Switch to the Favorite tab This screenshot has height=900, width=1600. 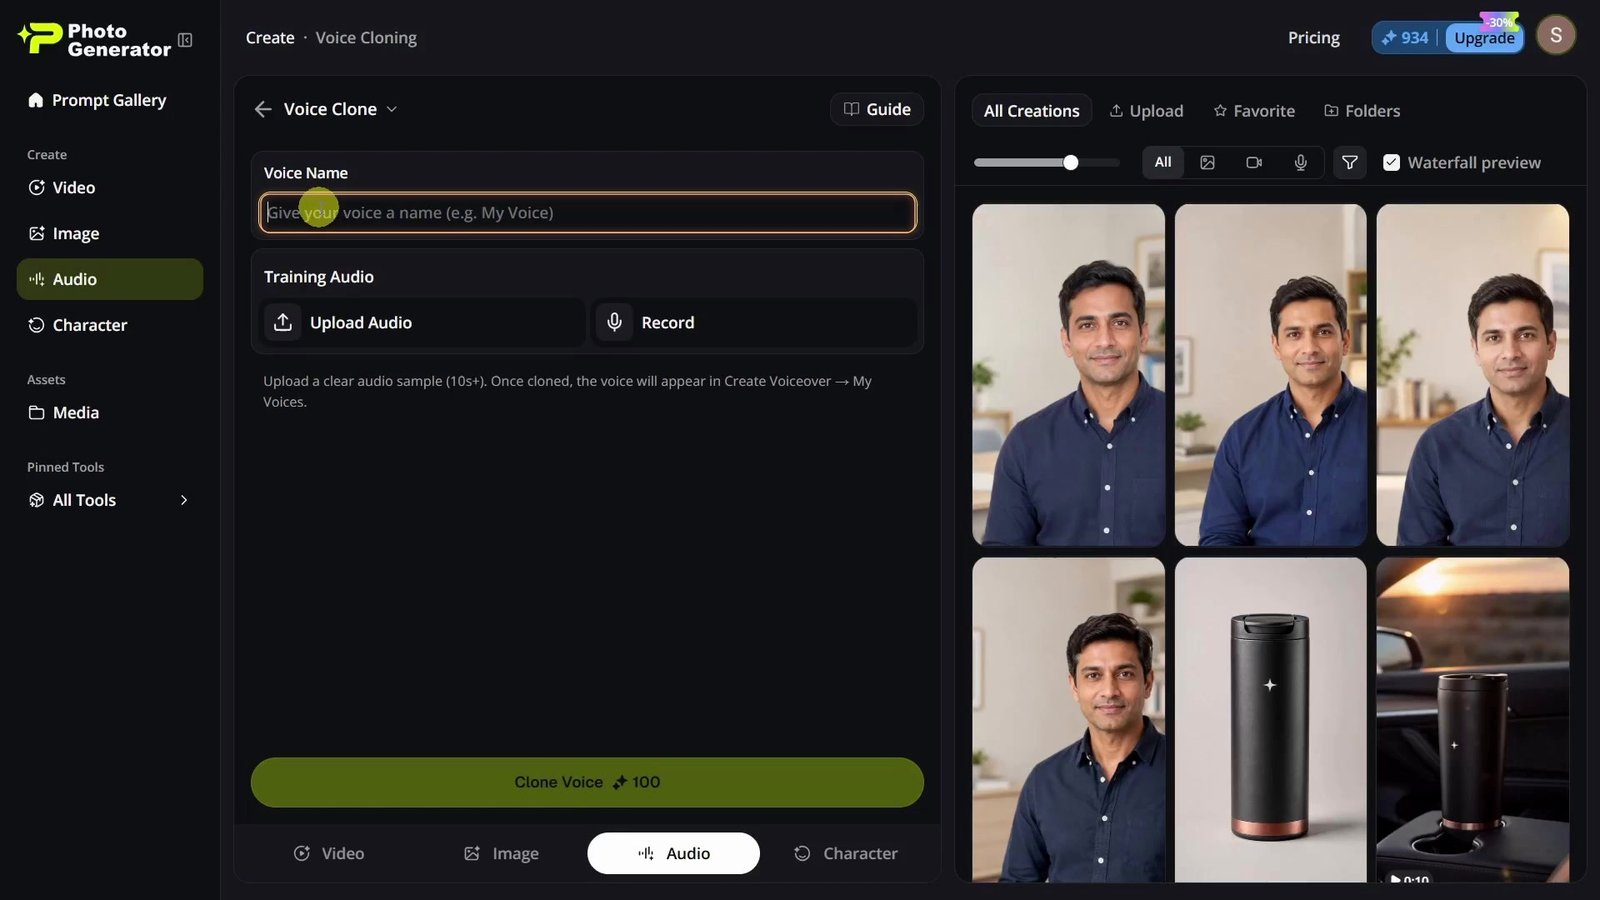1254,111
